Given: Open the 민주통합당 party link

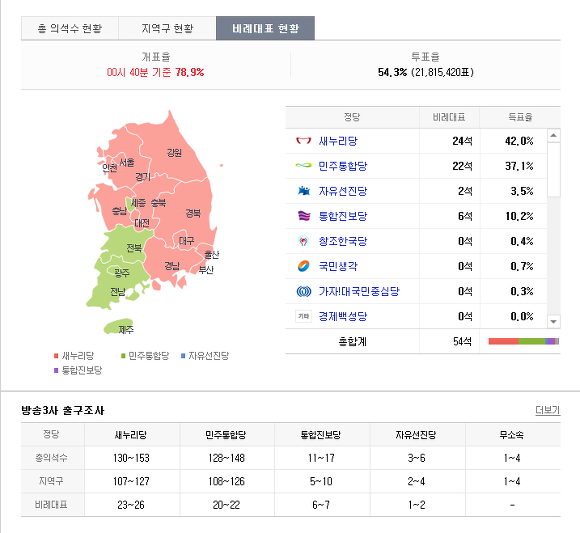Looking at the screenshot, I should 343,166.
